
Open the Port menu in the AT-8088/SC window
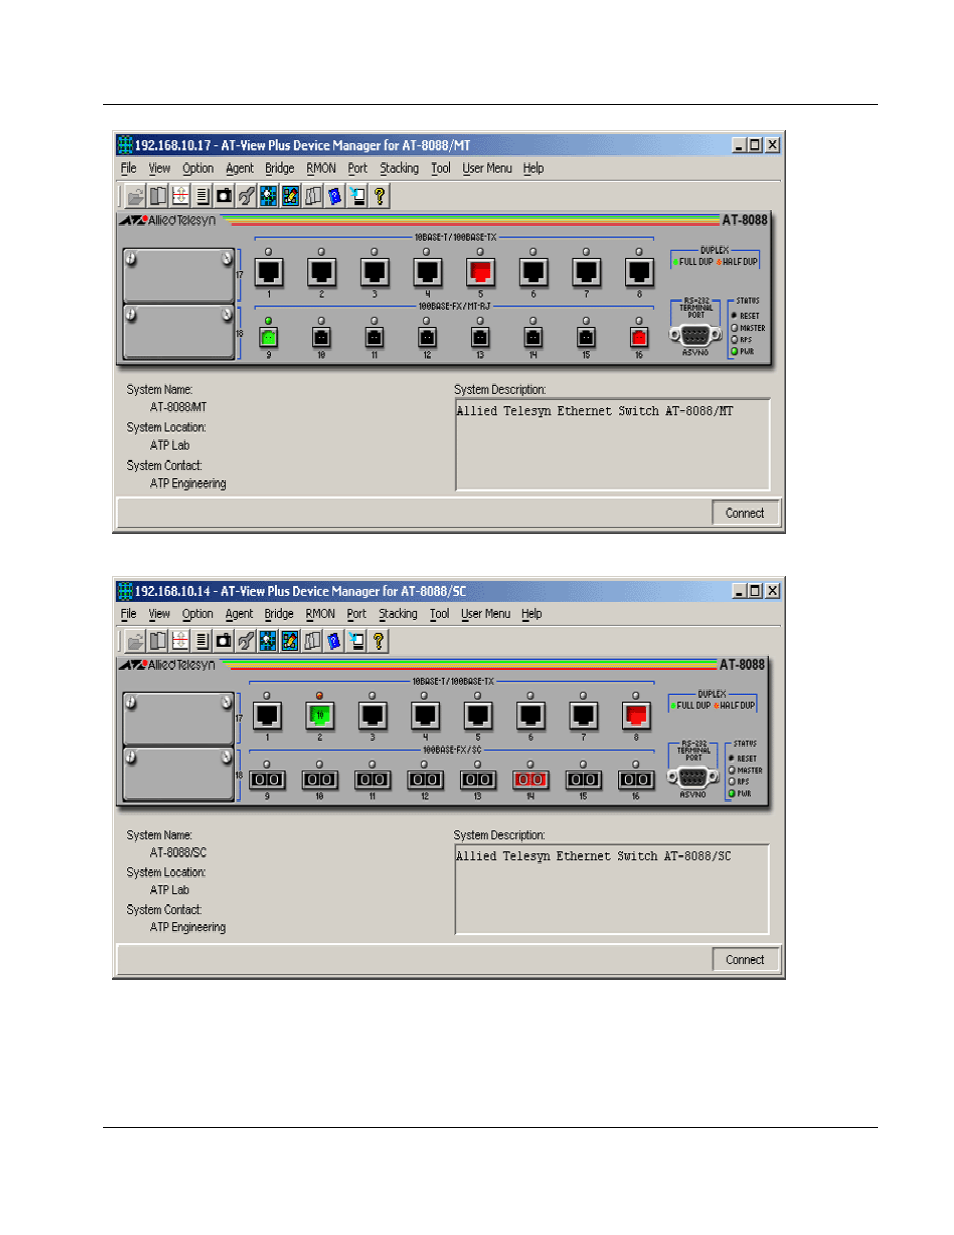(357, 614)
